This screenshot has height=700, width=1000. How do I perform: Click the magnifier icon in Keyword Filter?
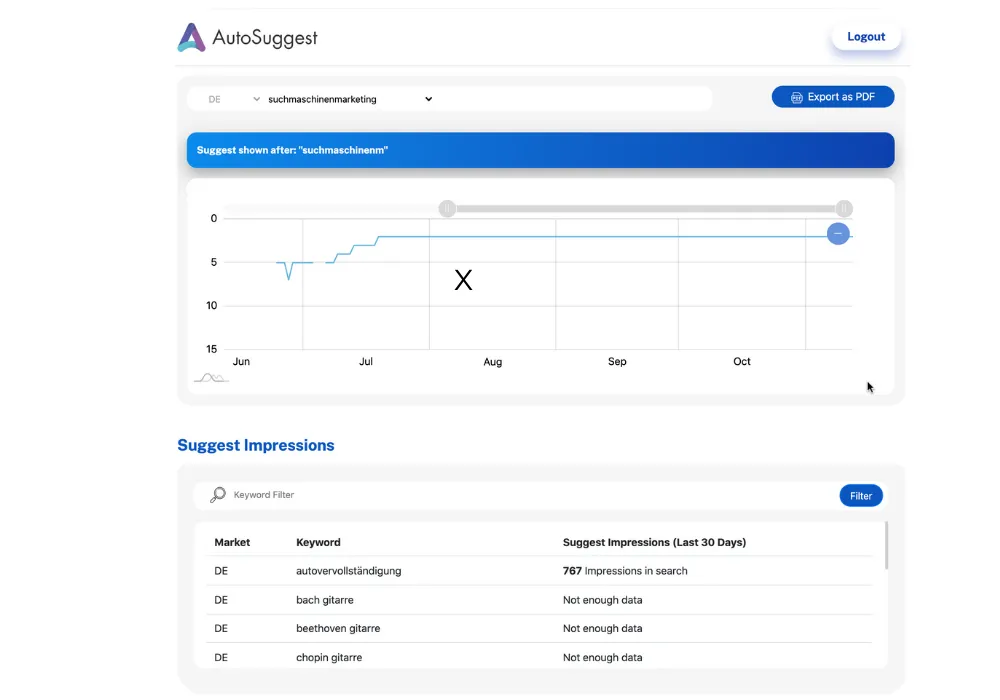coord(217,495)
